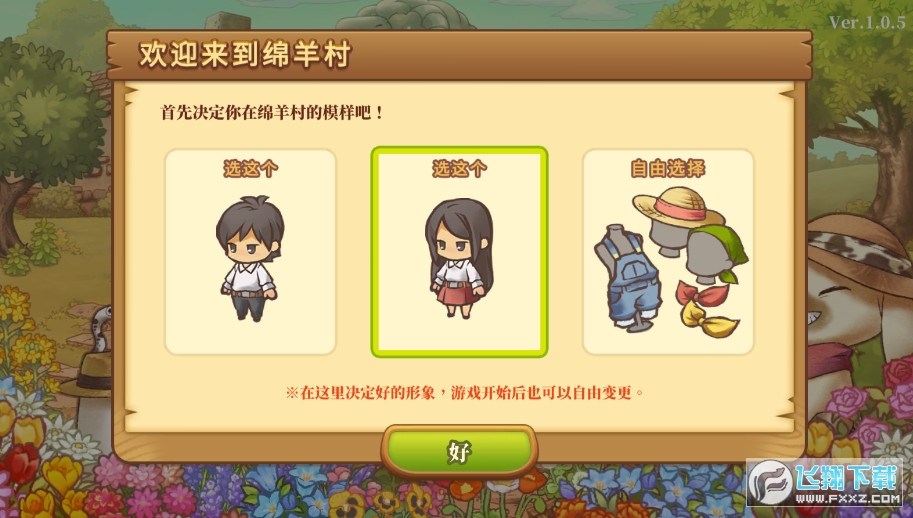913x518 pixels.
Task: Click the 飞翔下载 watermark logo
Action: 824,482
